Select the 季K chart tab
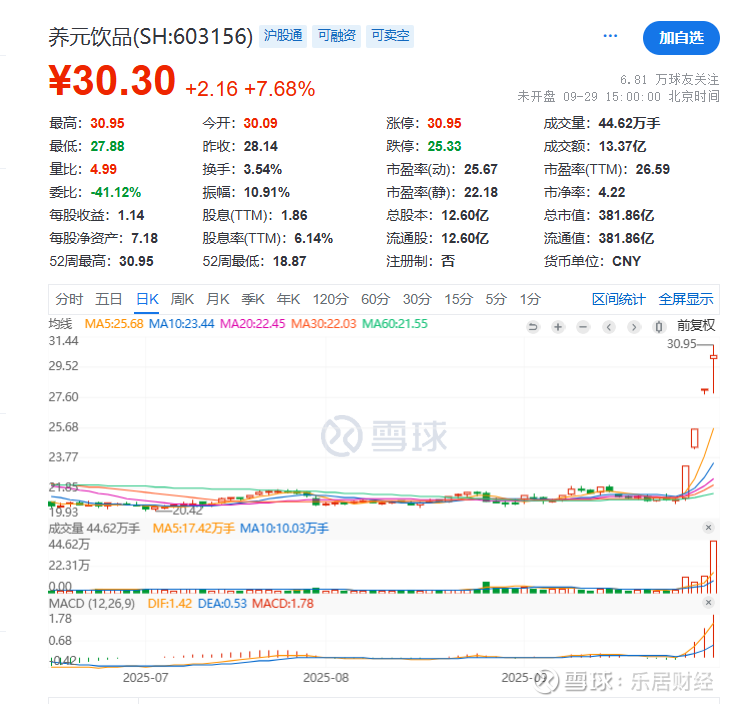Viewport: 735px width, 704px height. tap(253, 299)
